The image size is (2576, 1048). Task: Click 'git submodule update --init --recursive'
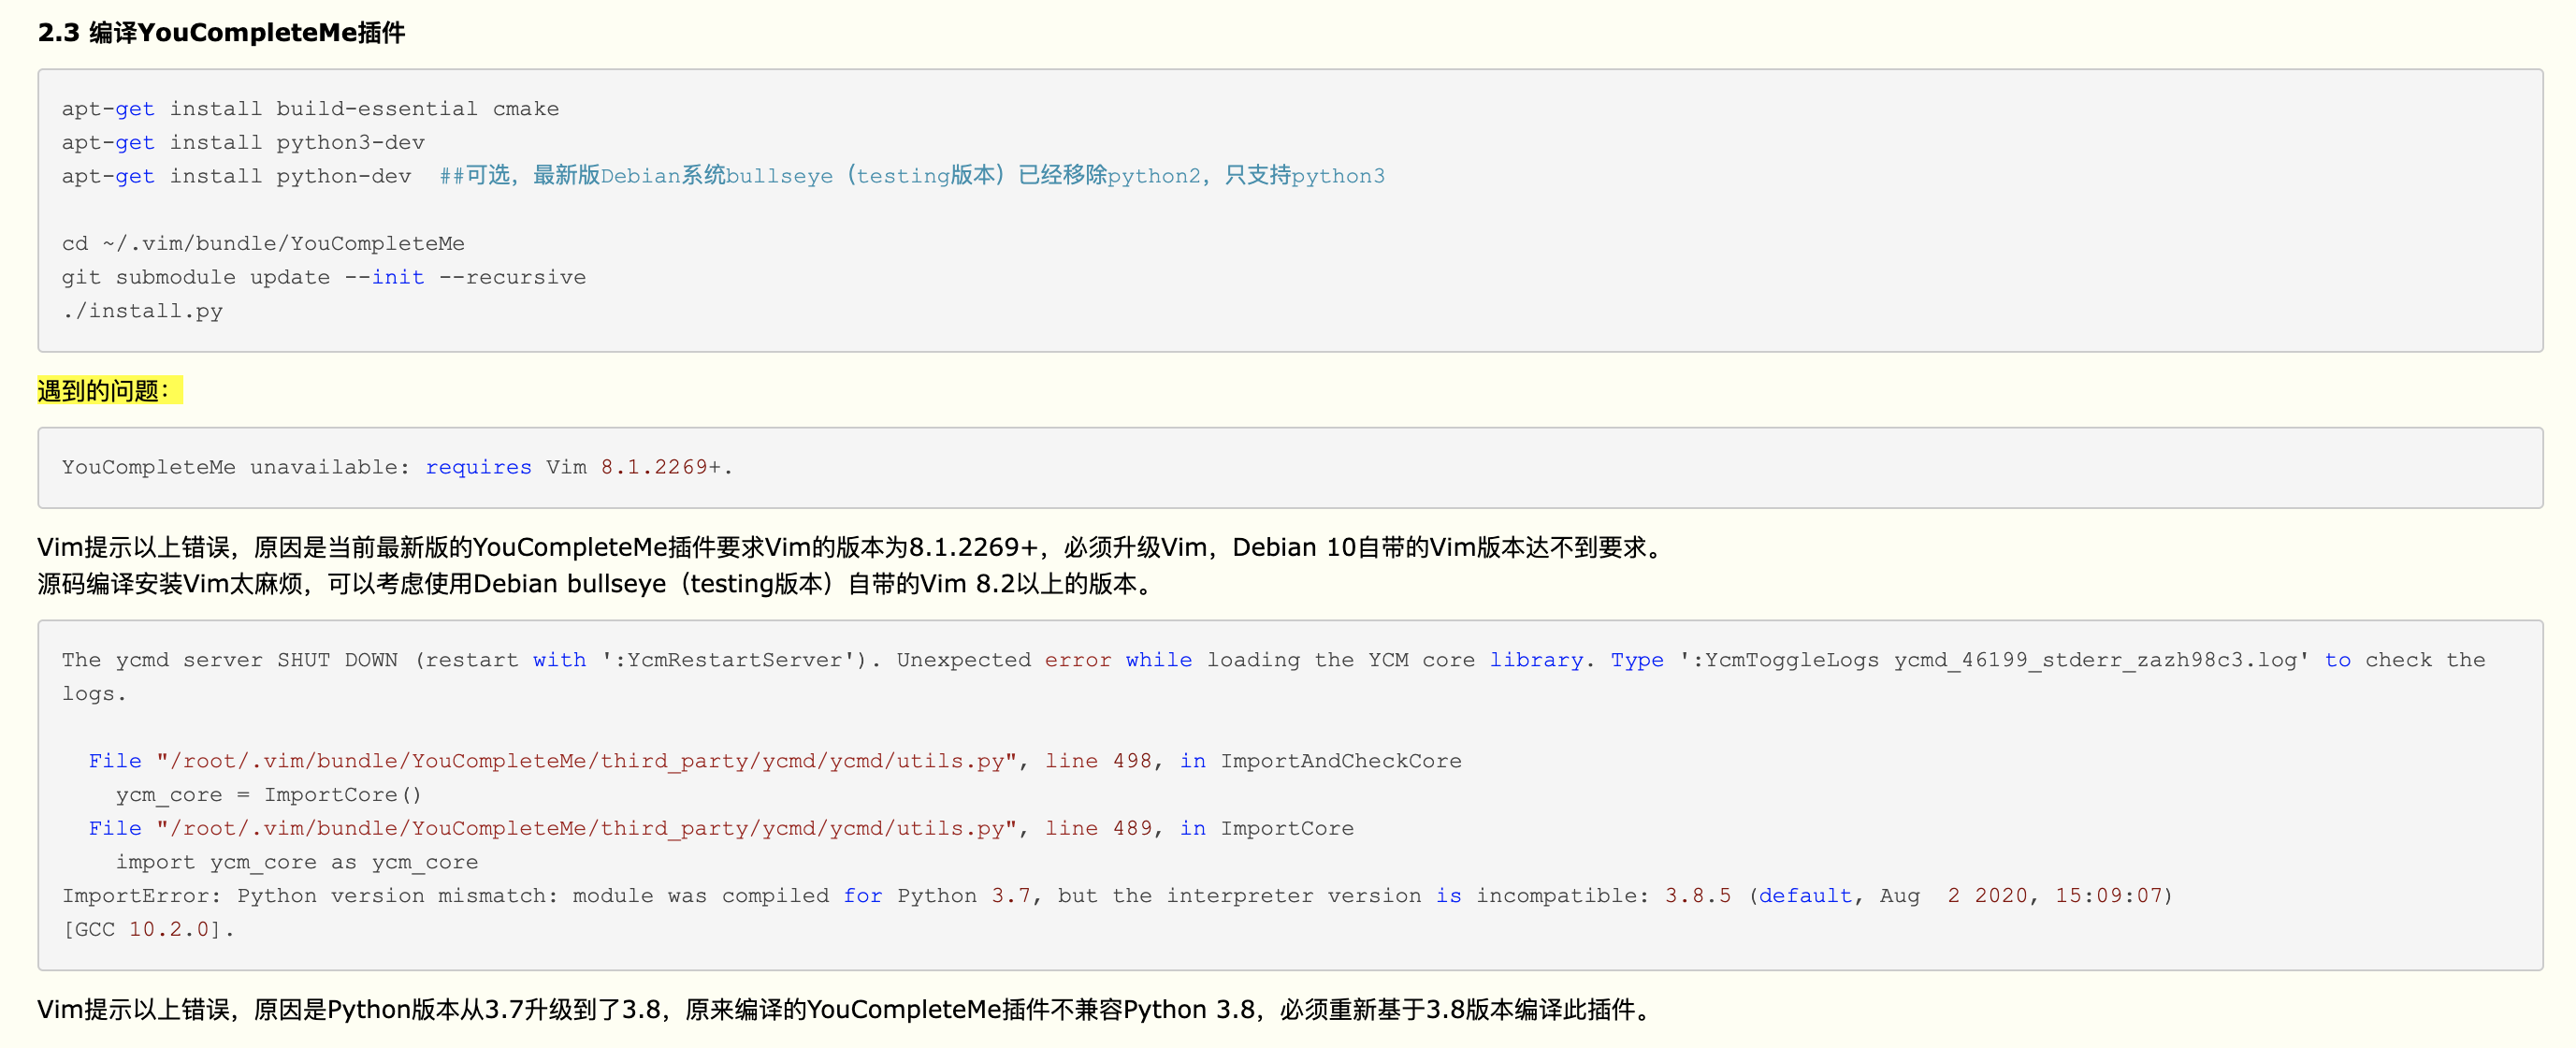pyautogui.click(x=324, y=277)
